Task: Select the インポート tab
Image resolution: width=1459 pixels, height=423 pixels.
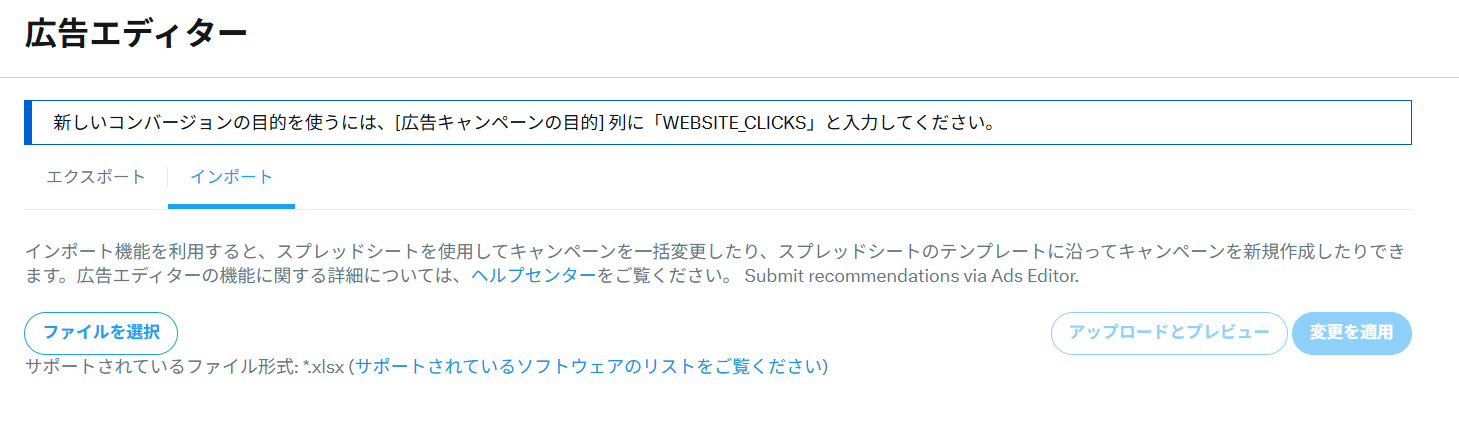Action: pyautogui.click(x=231, y=177)
